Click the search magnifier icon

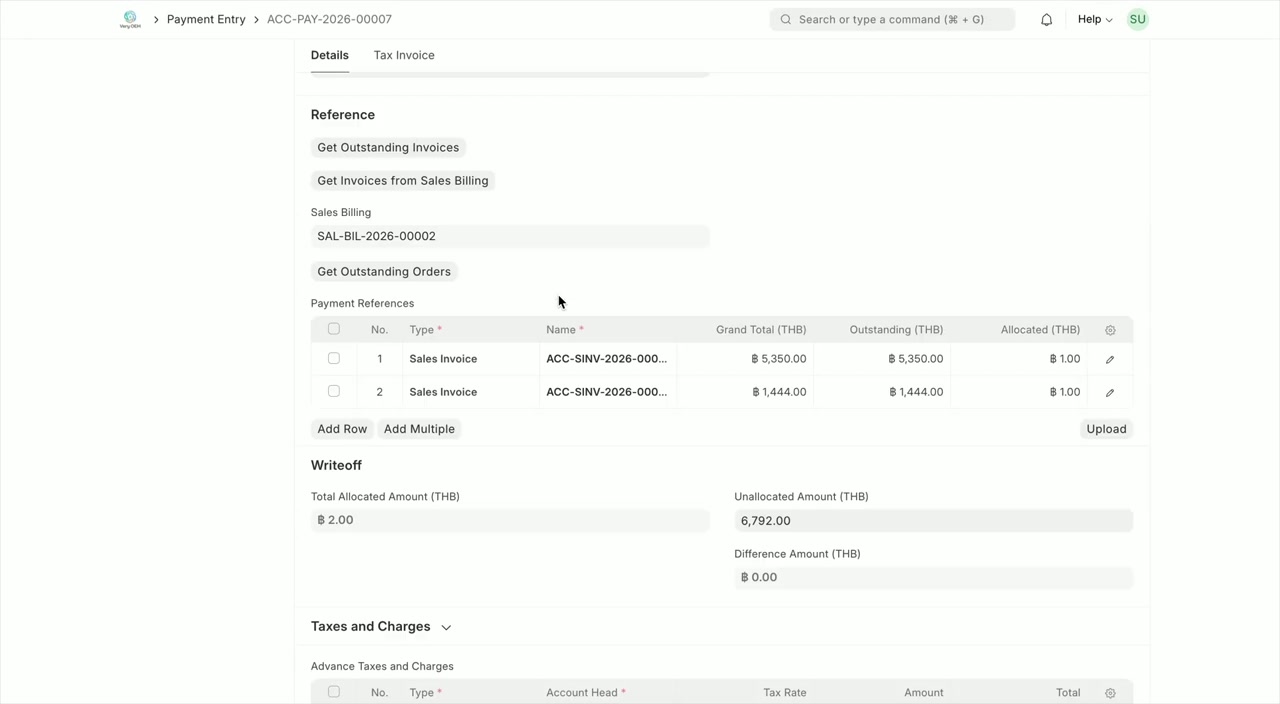coord(786,19)
